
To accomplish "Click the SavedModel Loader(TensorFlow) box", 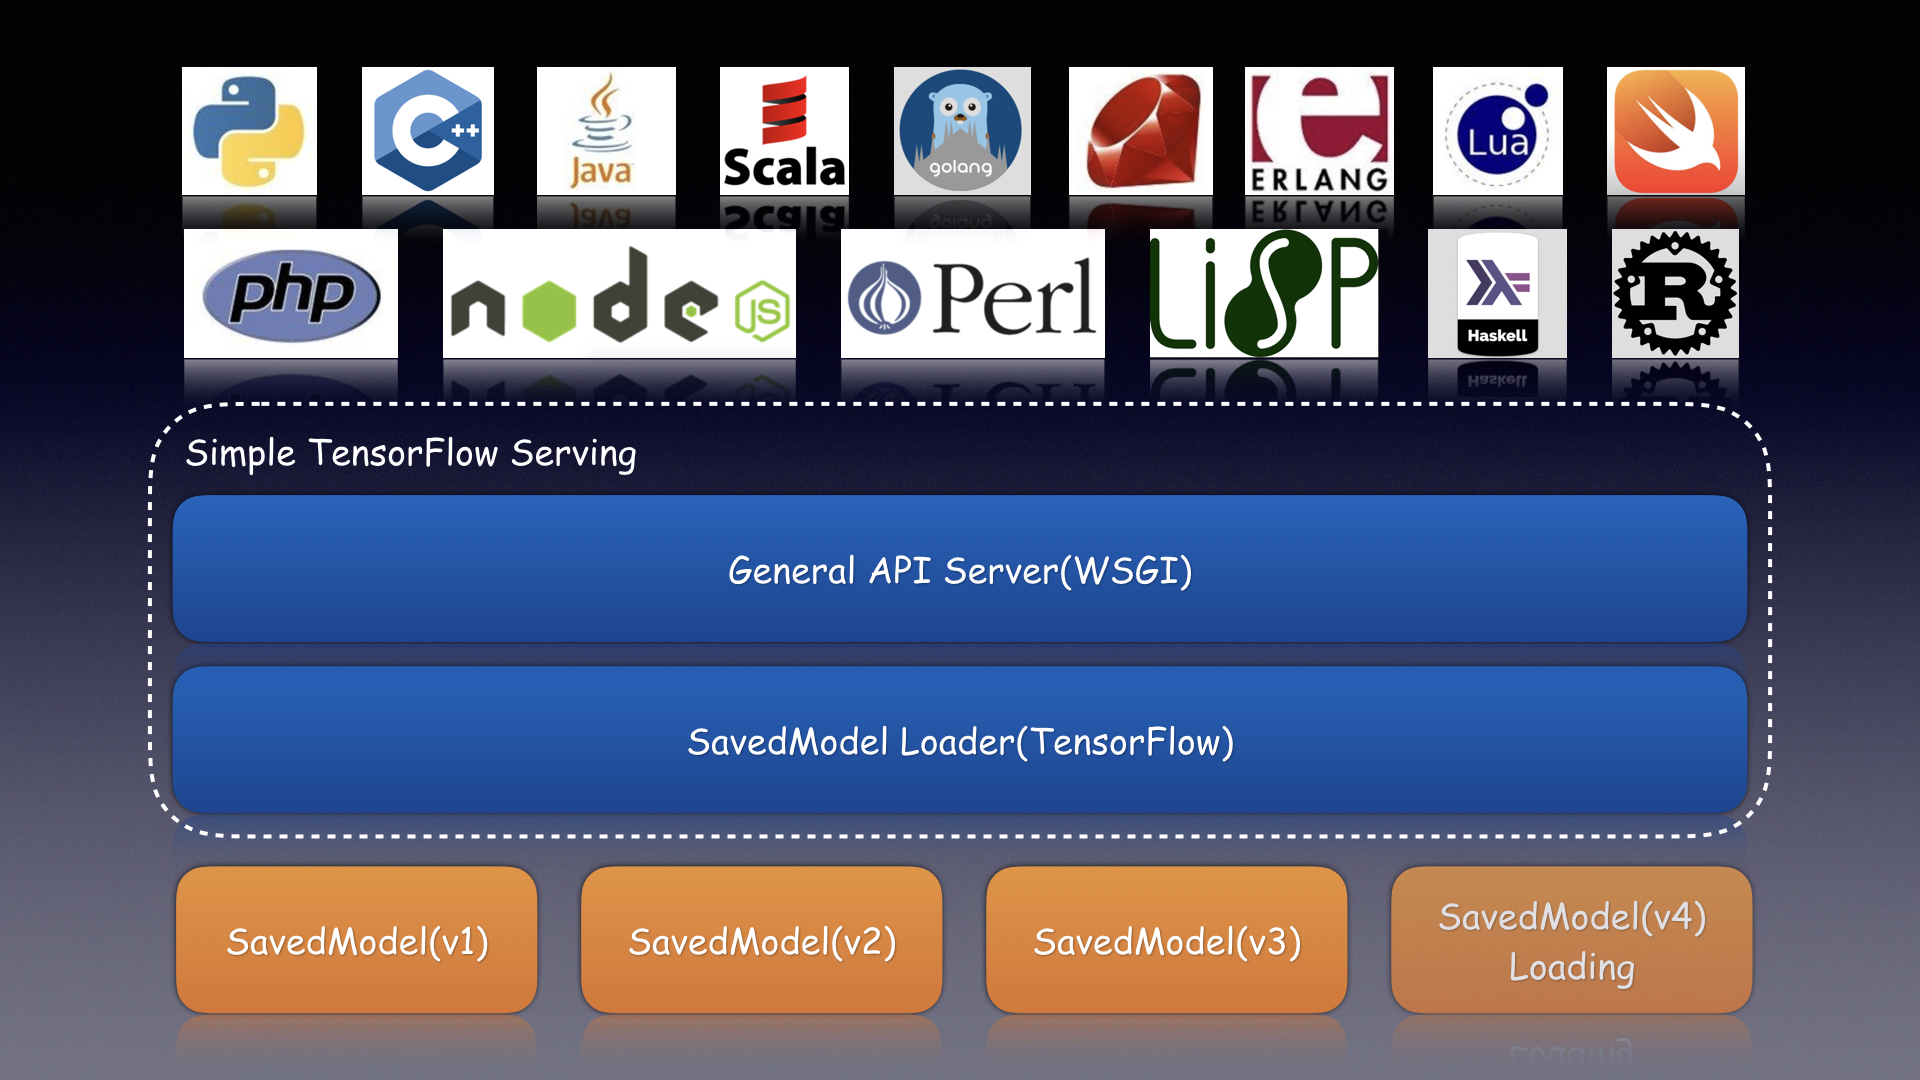I will coord(960,741).
